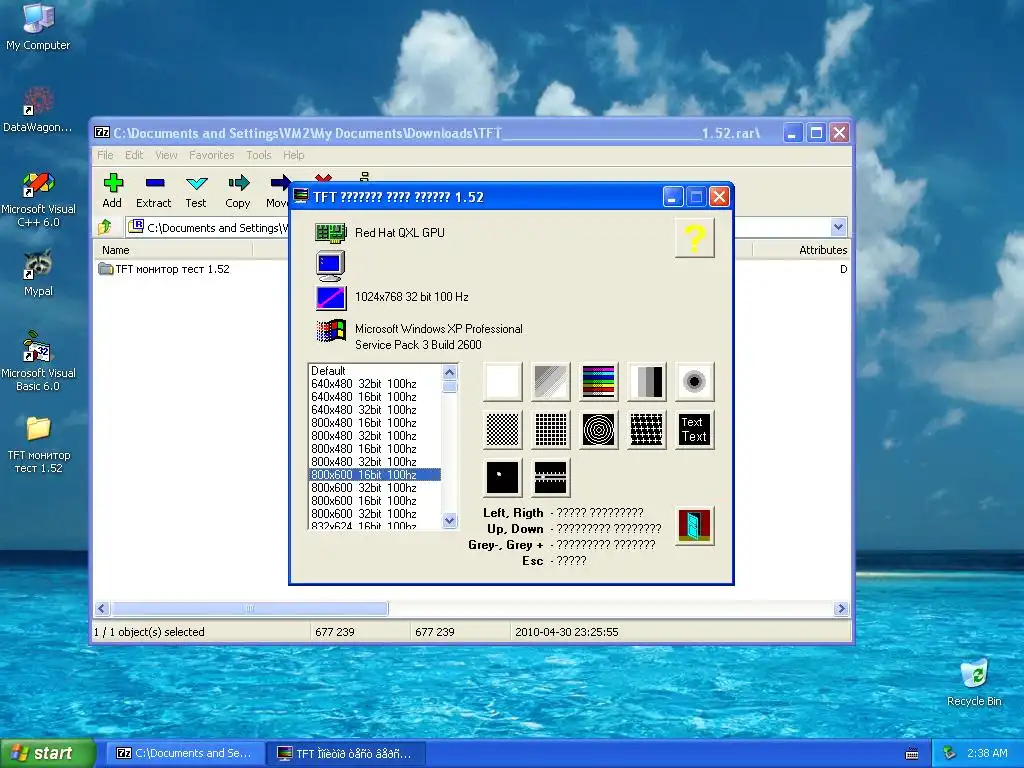Click the monitor icon in TFT window

pyautogui.click(x=330, y=265)
